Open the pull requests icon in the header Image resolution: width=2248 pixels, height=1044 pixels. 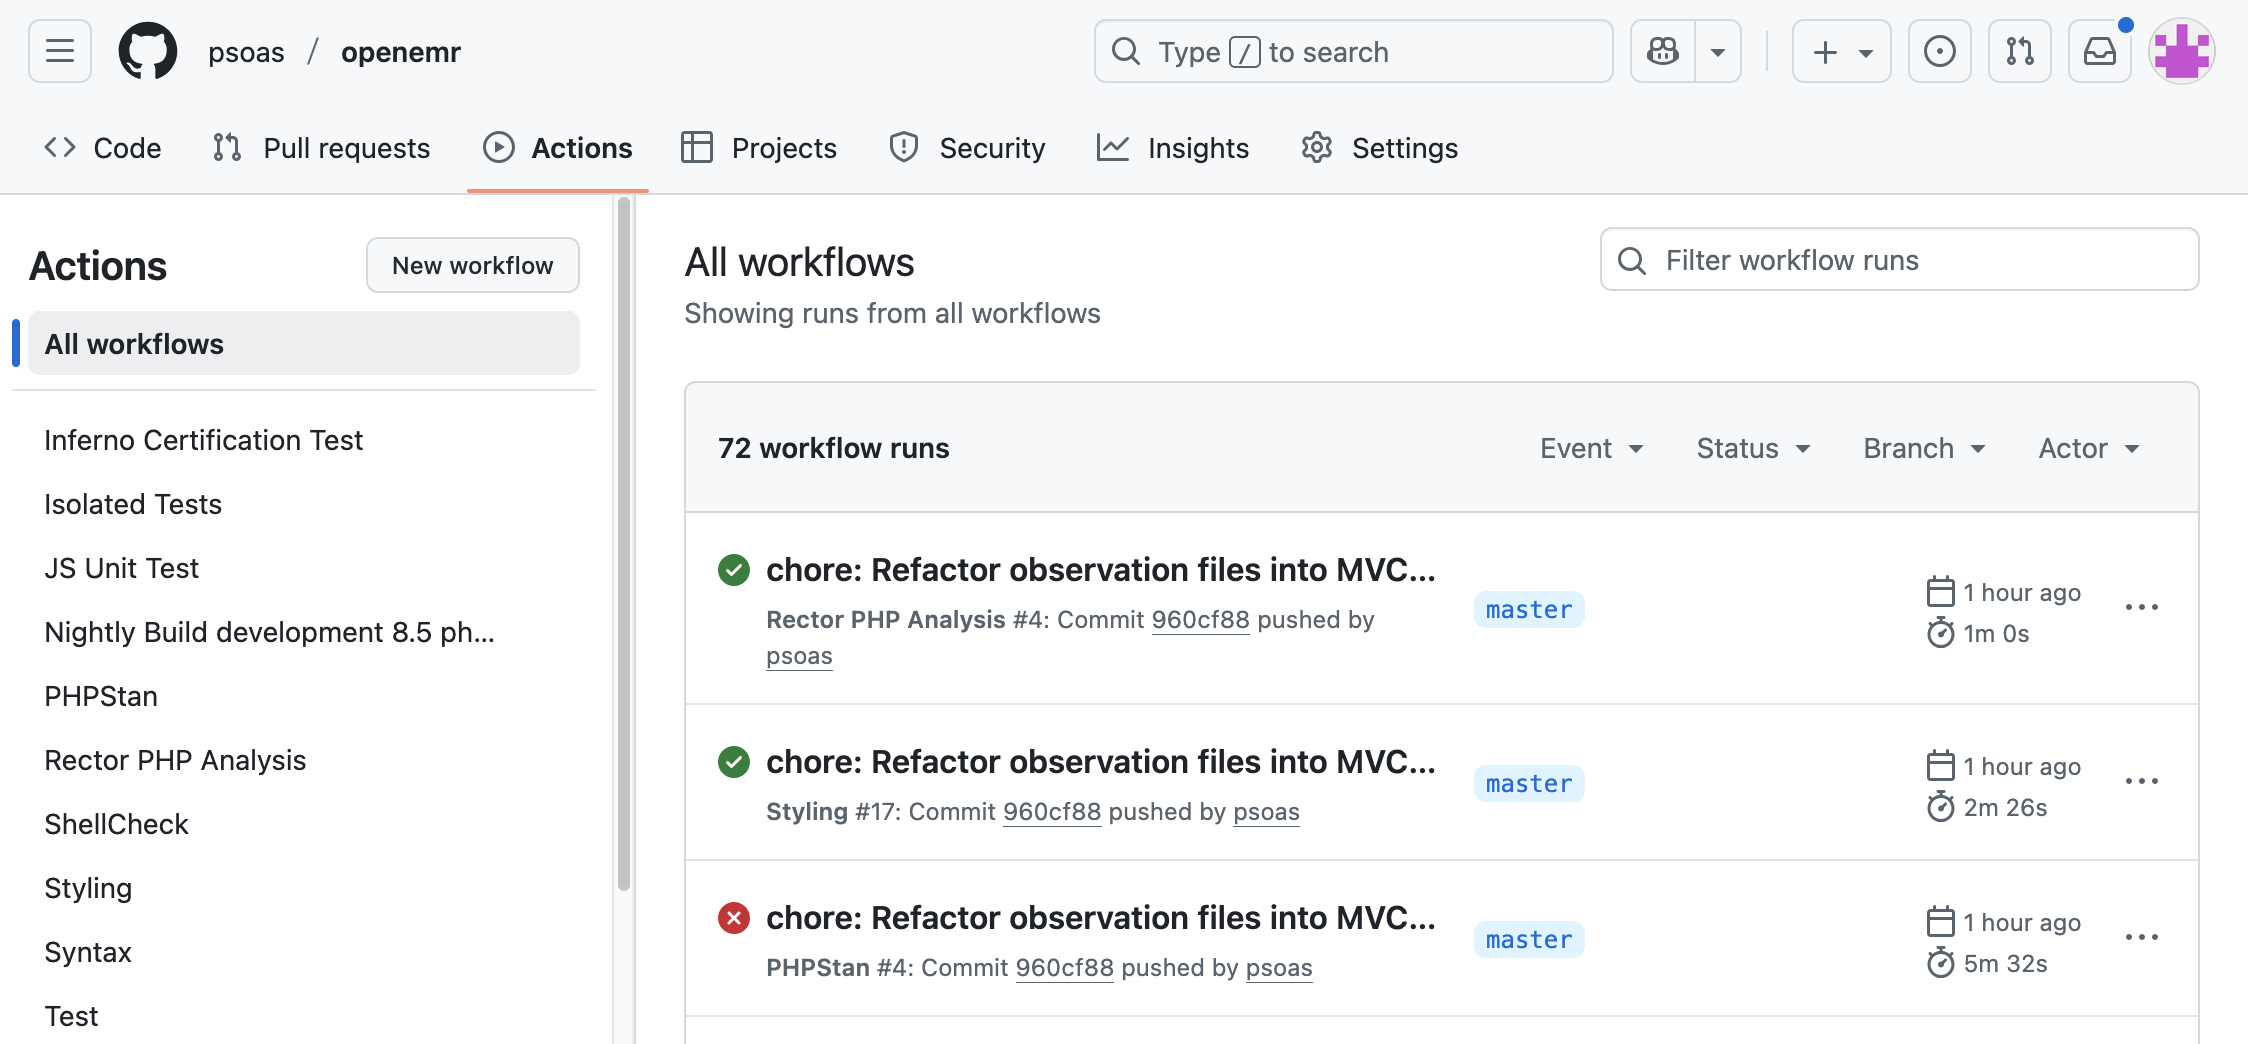click(2019, 51)
